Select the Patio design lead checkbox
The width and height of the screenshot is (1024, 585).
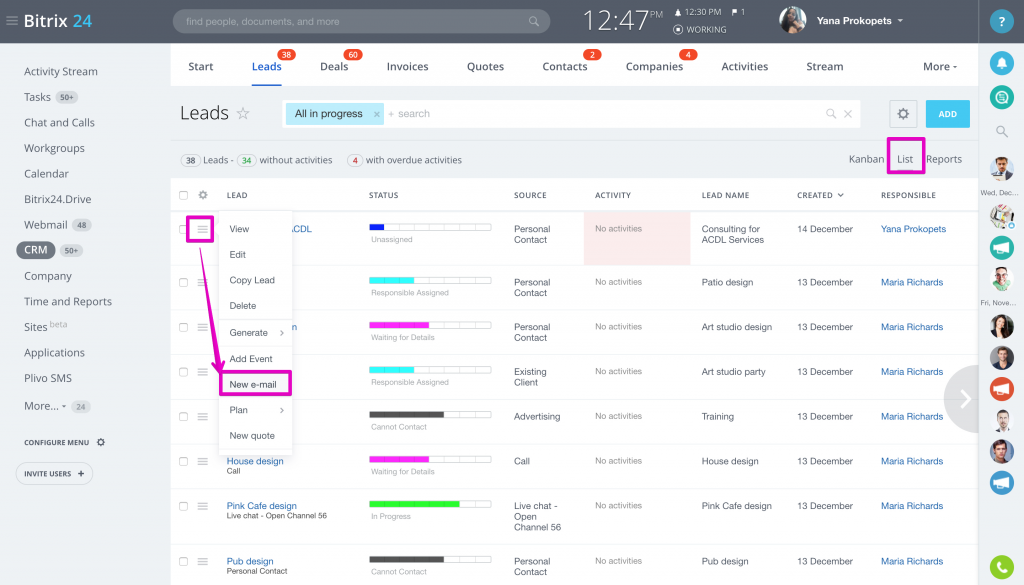[x=184, y=283]
